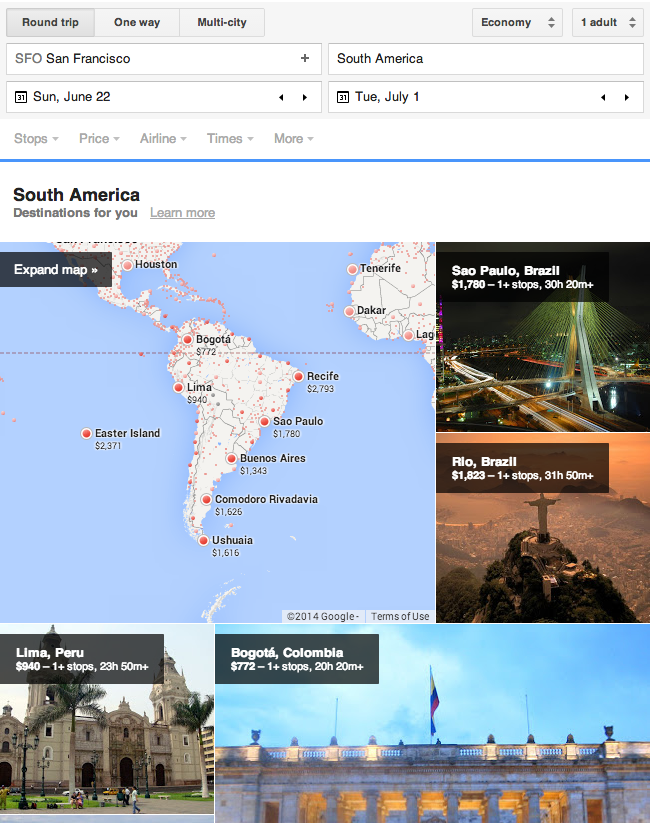652x823 pixels.
Task: Expand the Stops filter
Action: (x=36, y=138)
